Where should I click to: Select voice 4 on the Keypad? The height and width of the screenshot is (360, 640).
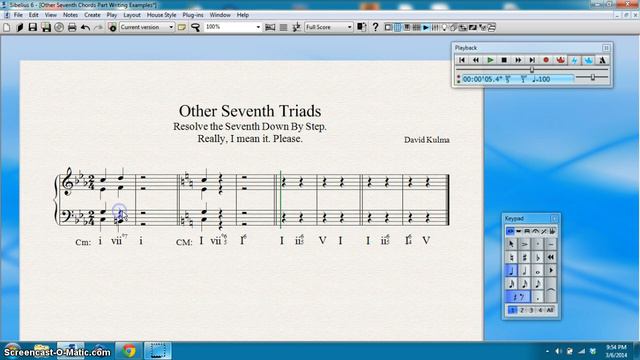point(540,310)
